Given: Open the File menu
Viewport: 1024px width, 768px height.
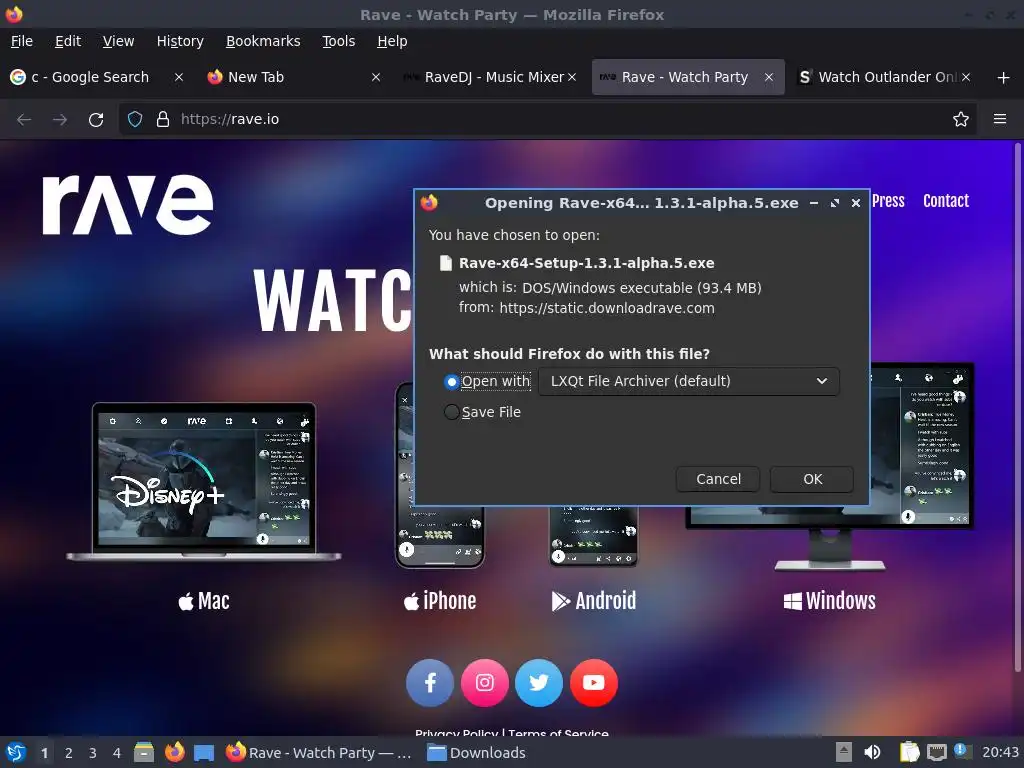Looking at the screenshot, I should (x=22, y=41).
